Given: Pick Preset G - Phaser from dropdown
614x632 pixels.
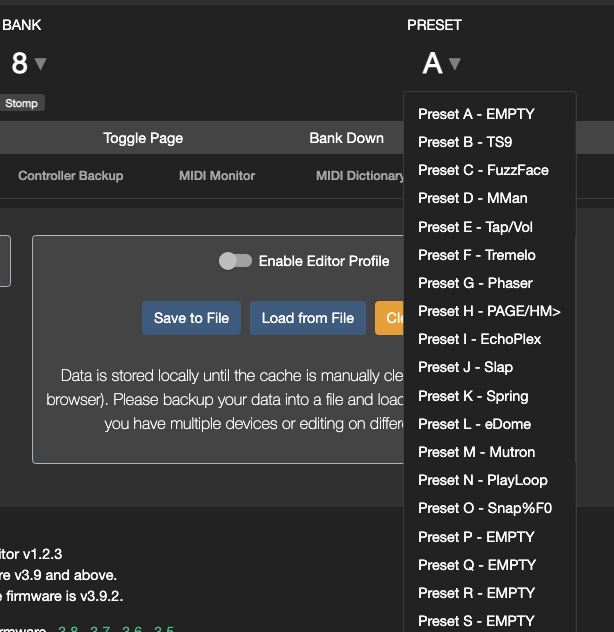Looking at the screenshot, I should tap(475, 283).
